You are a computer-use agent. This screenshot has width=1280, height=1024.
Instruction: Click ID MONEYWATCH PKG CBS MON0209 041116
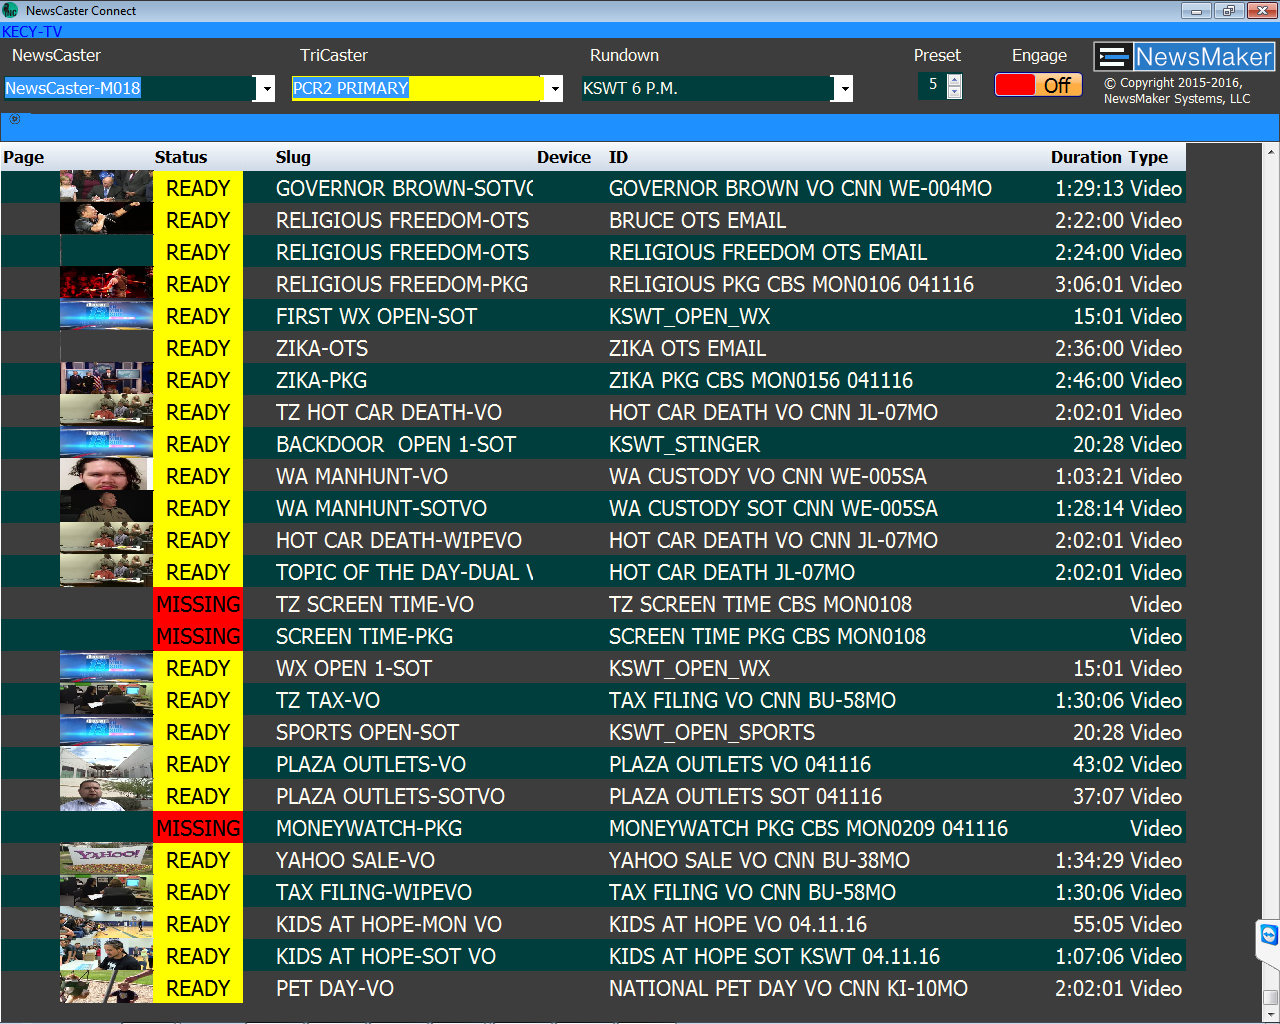point(808,828)
